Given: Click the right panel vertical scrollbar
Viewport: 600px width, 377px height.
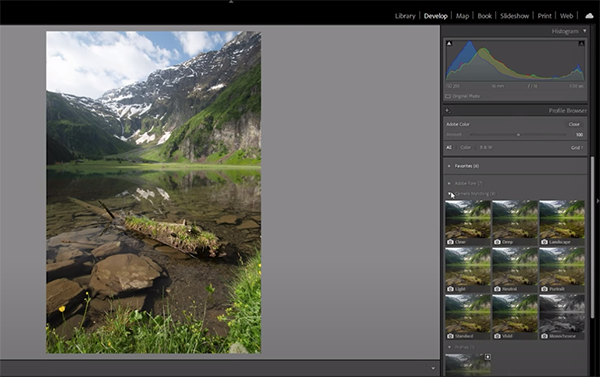Looking at the screenshot, I should [x=593, y=237].
